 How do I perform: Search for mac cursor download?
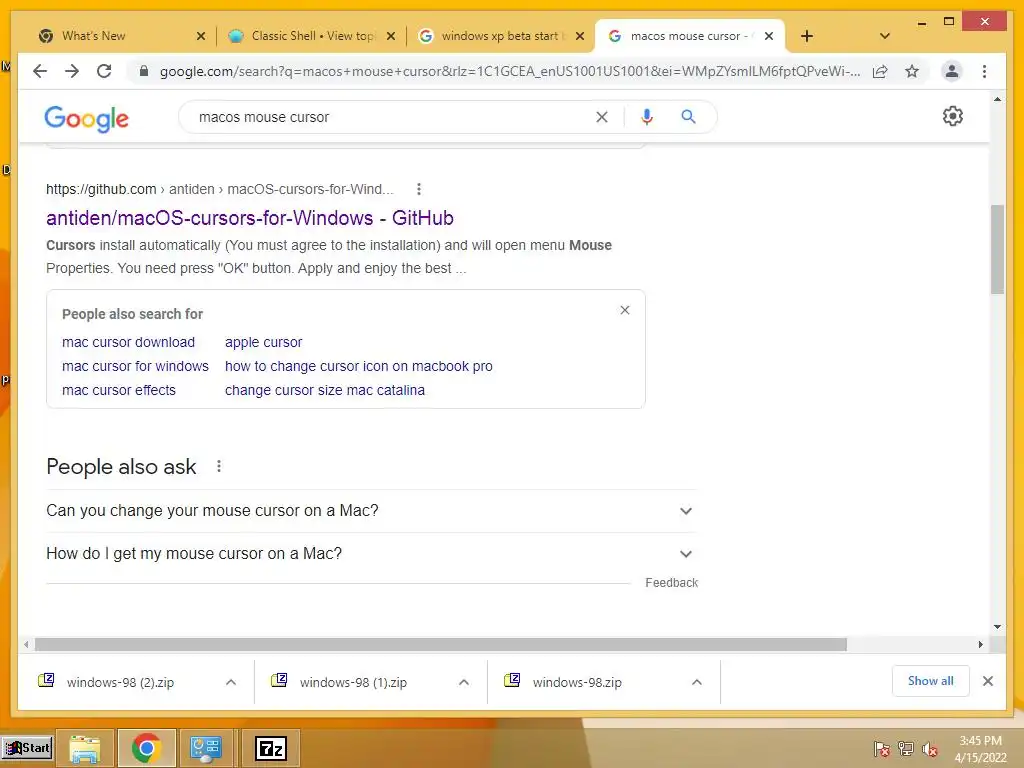tap(129, 342)
